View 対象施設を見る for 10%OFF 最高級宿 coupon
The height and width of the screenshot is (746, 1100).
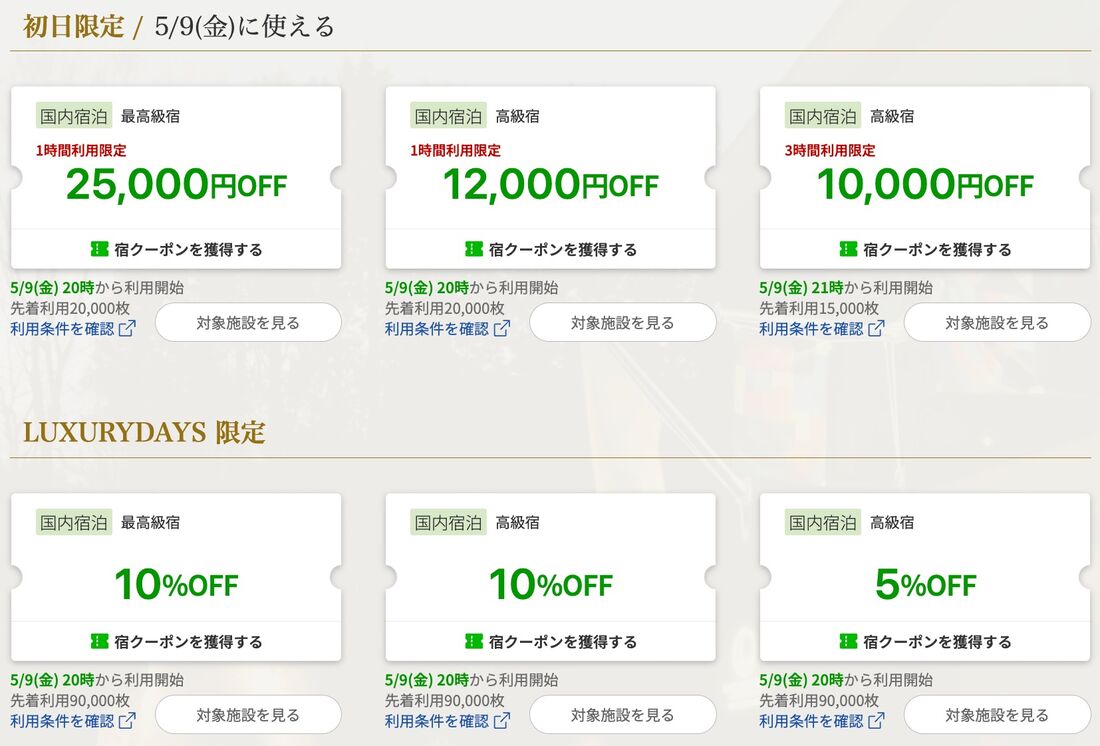click(248, 715)
